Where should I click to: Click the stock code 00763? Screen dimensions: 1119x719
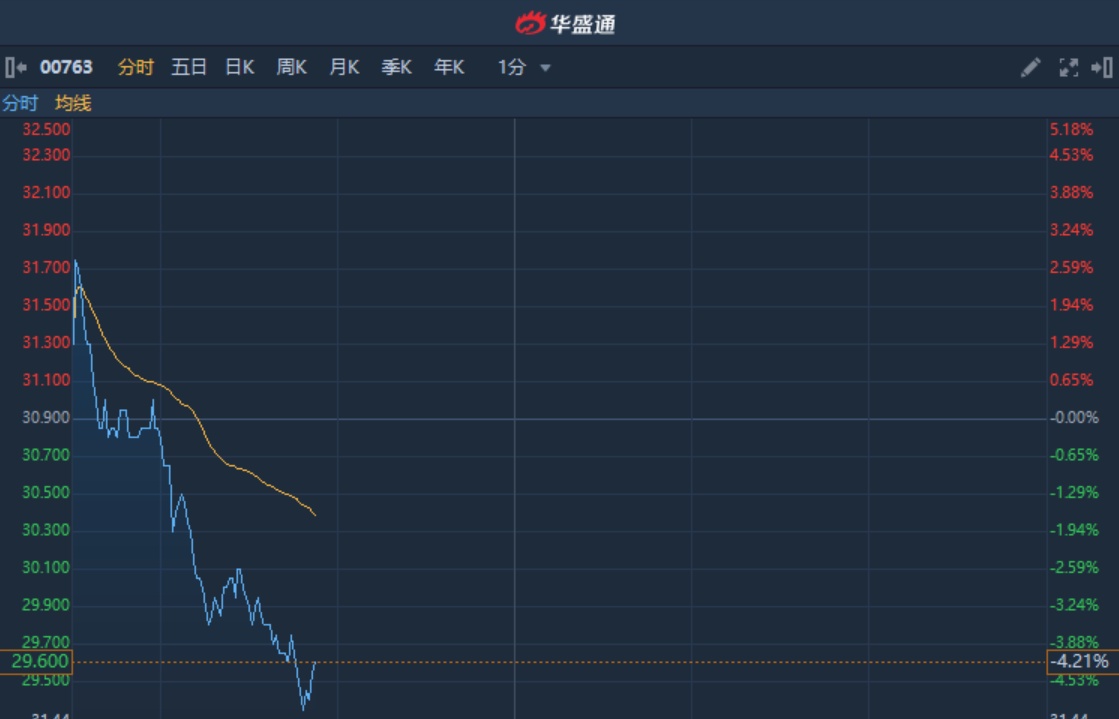point(66,67)
